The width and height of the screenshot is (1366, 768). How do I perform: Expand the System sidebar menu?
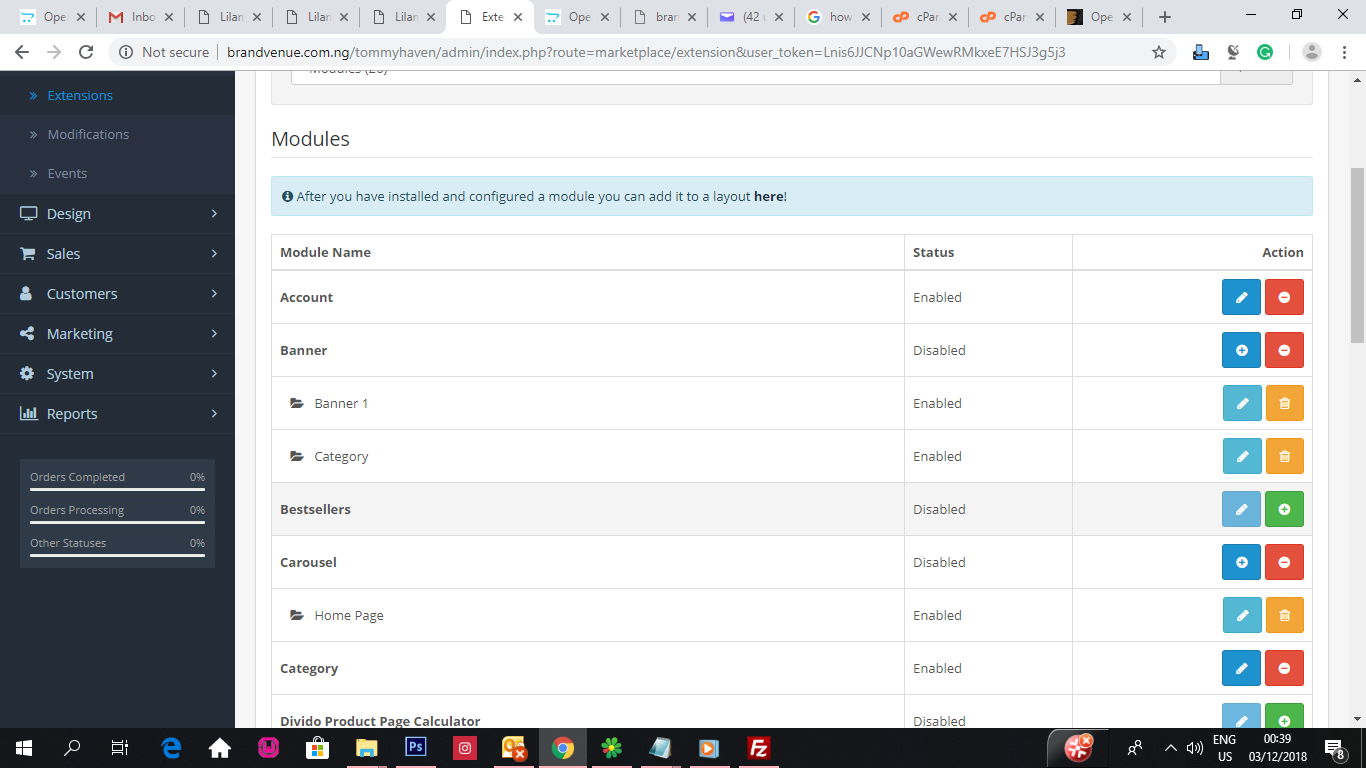tap(117, 373)
